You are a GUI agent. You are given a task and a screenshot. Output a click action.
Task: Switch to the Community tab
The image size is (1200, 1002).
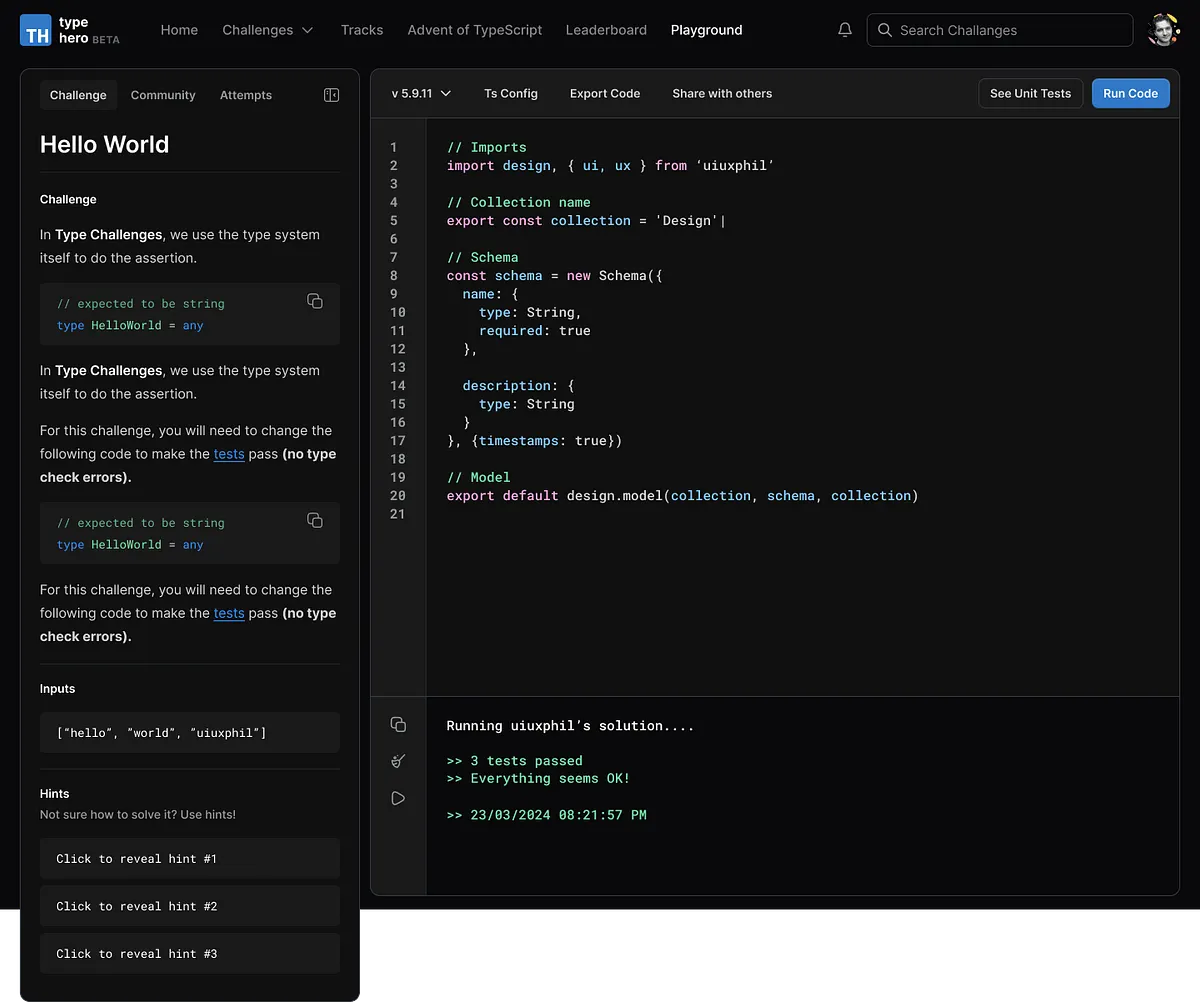pos(163,95)
